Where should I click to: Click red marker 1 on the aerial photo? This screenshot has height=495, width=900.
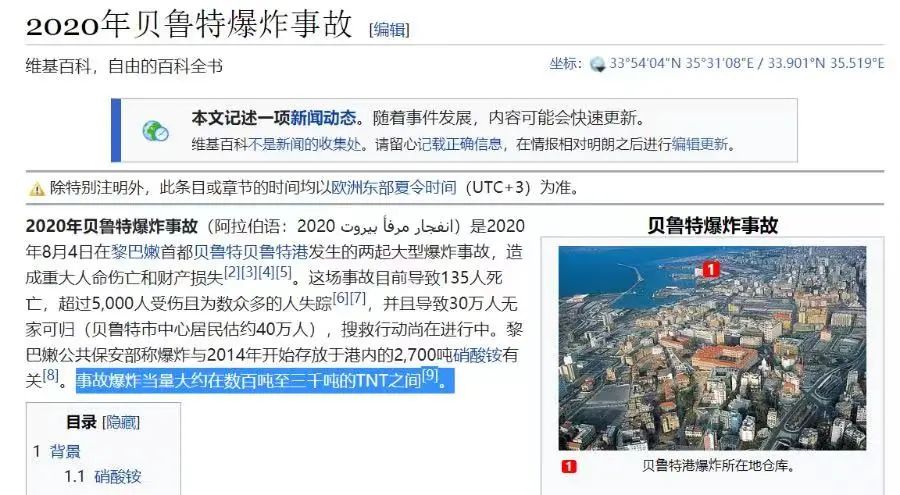[x=711, y=269]
